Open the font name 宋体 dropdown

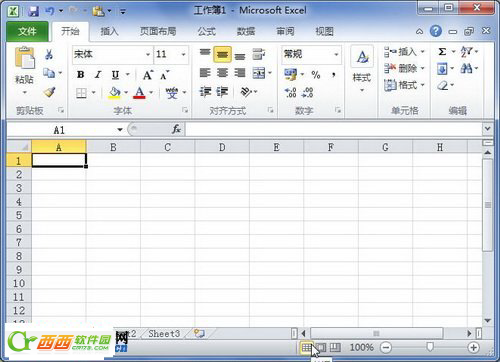coord(148,54)
